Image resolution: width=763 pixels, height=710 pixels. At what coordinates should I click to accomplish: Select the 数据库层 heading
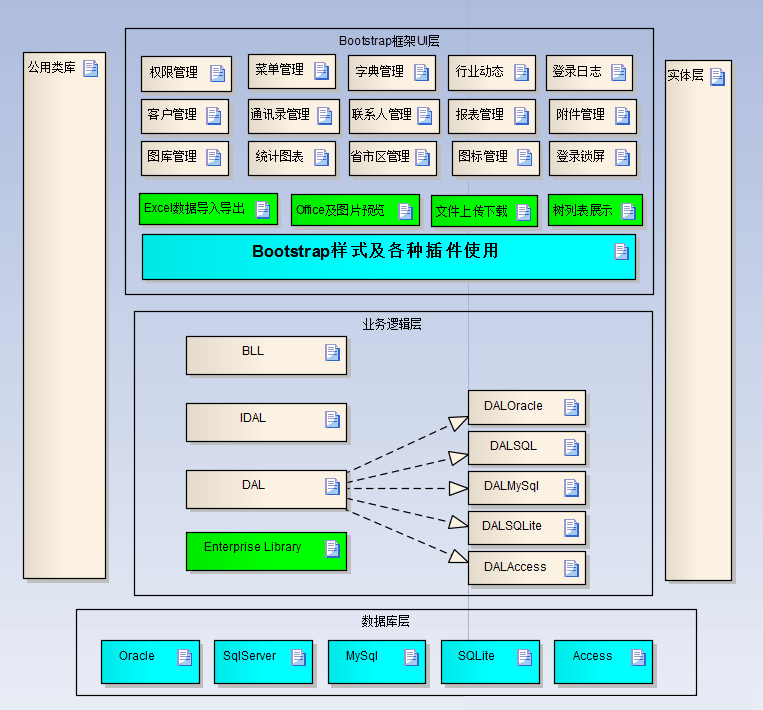tap(385, 621)
